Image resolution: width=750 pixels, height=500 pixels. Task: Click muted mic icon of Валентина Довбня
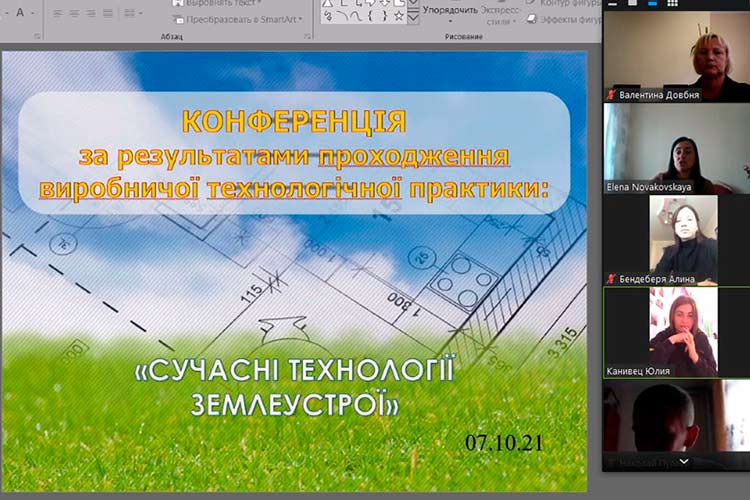tap(611, 95)
